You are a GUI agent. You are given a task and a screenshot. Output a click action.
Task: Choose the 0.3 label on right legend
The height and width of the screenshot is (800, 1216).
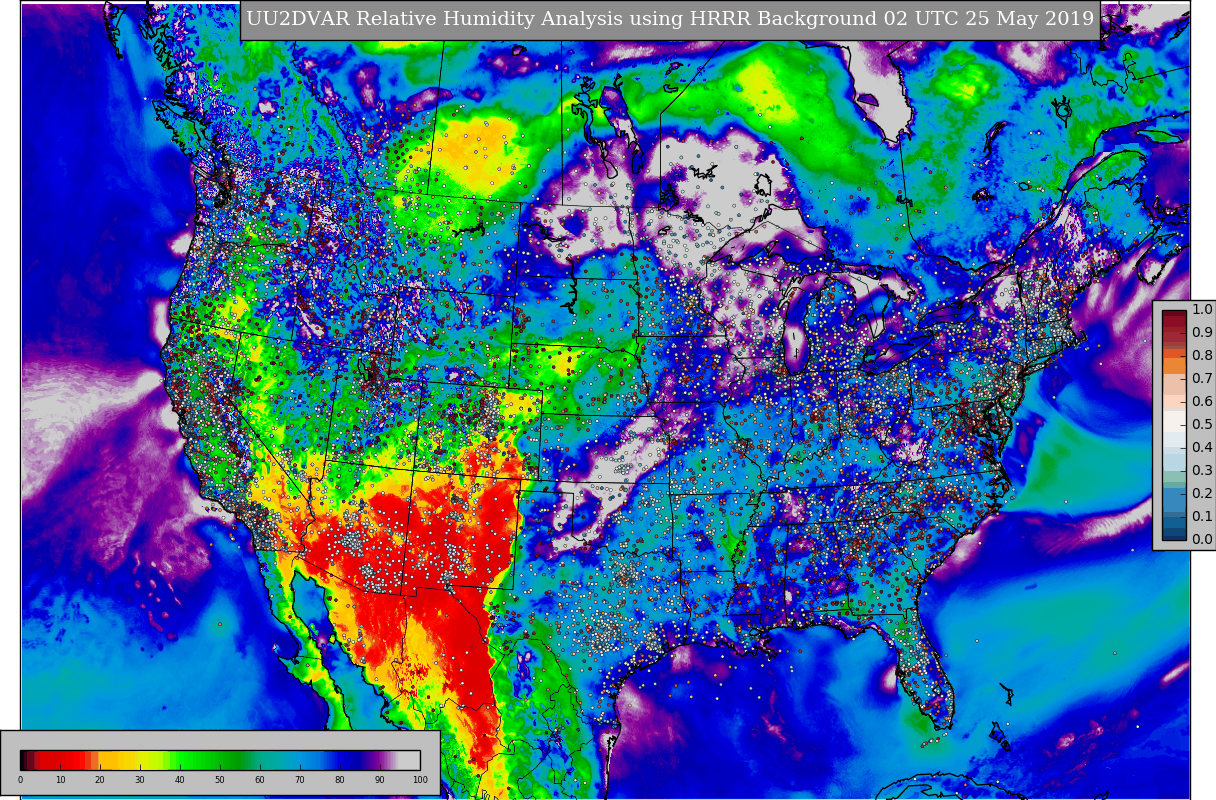1202,471
